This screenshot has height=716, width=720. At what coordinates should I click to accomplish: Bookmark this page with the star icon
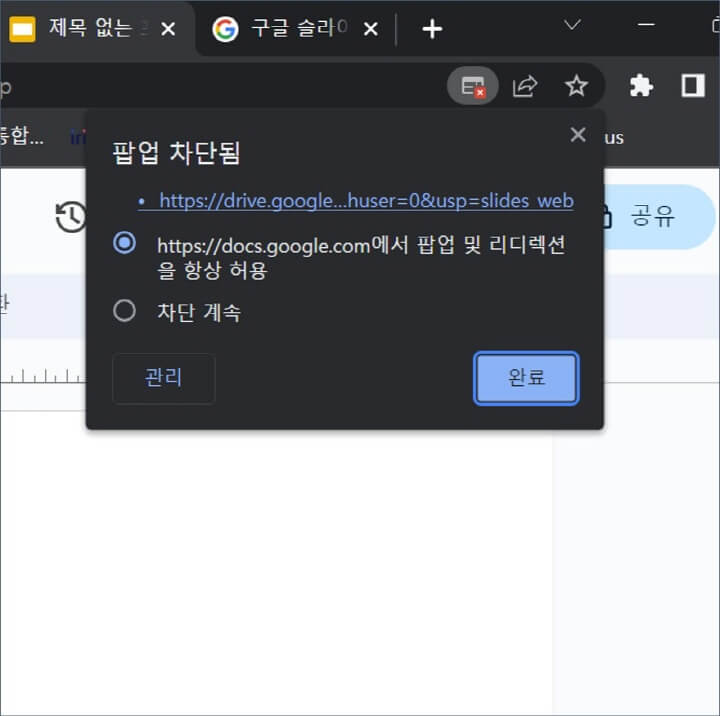pos(576,86)
